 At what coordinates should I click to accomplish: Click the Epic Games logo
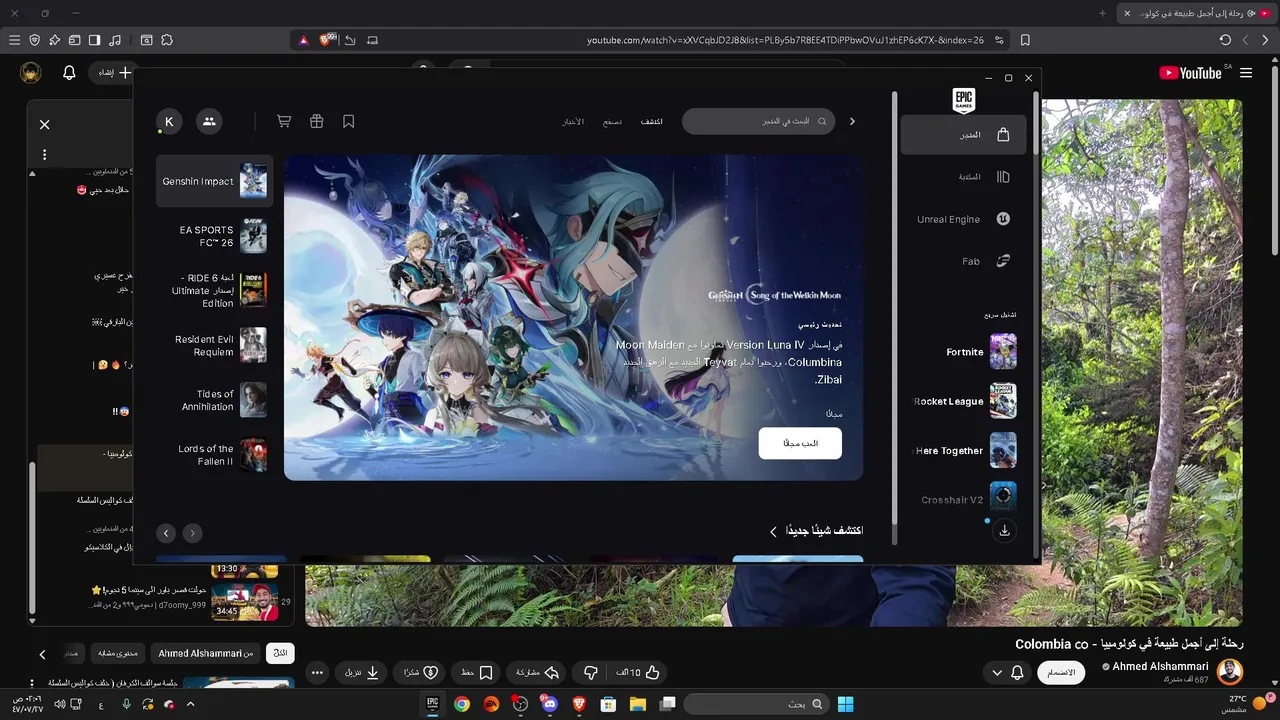point(963,100)
